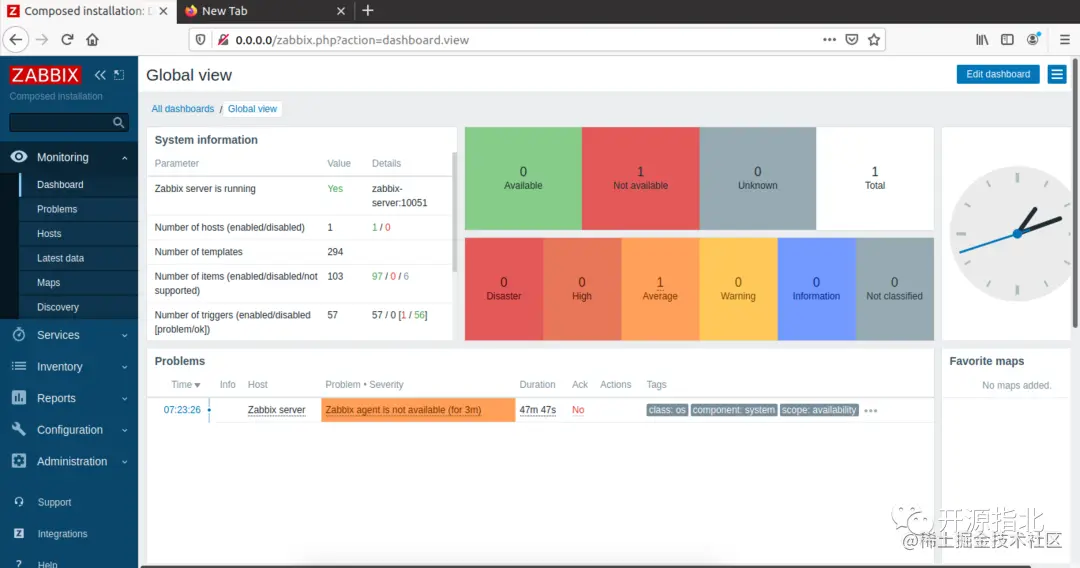Click the Zabbix logo

45,74
